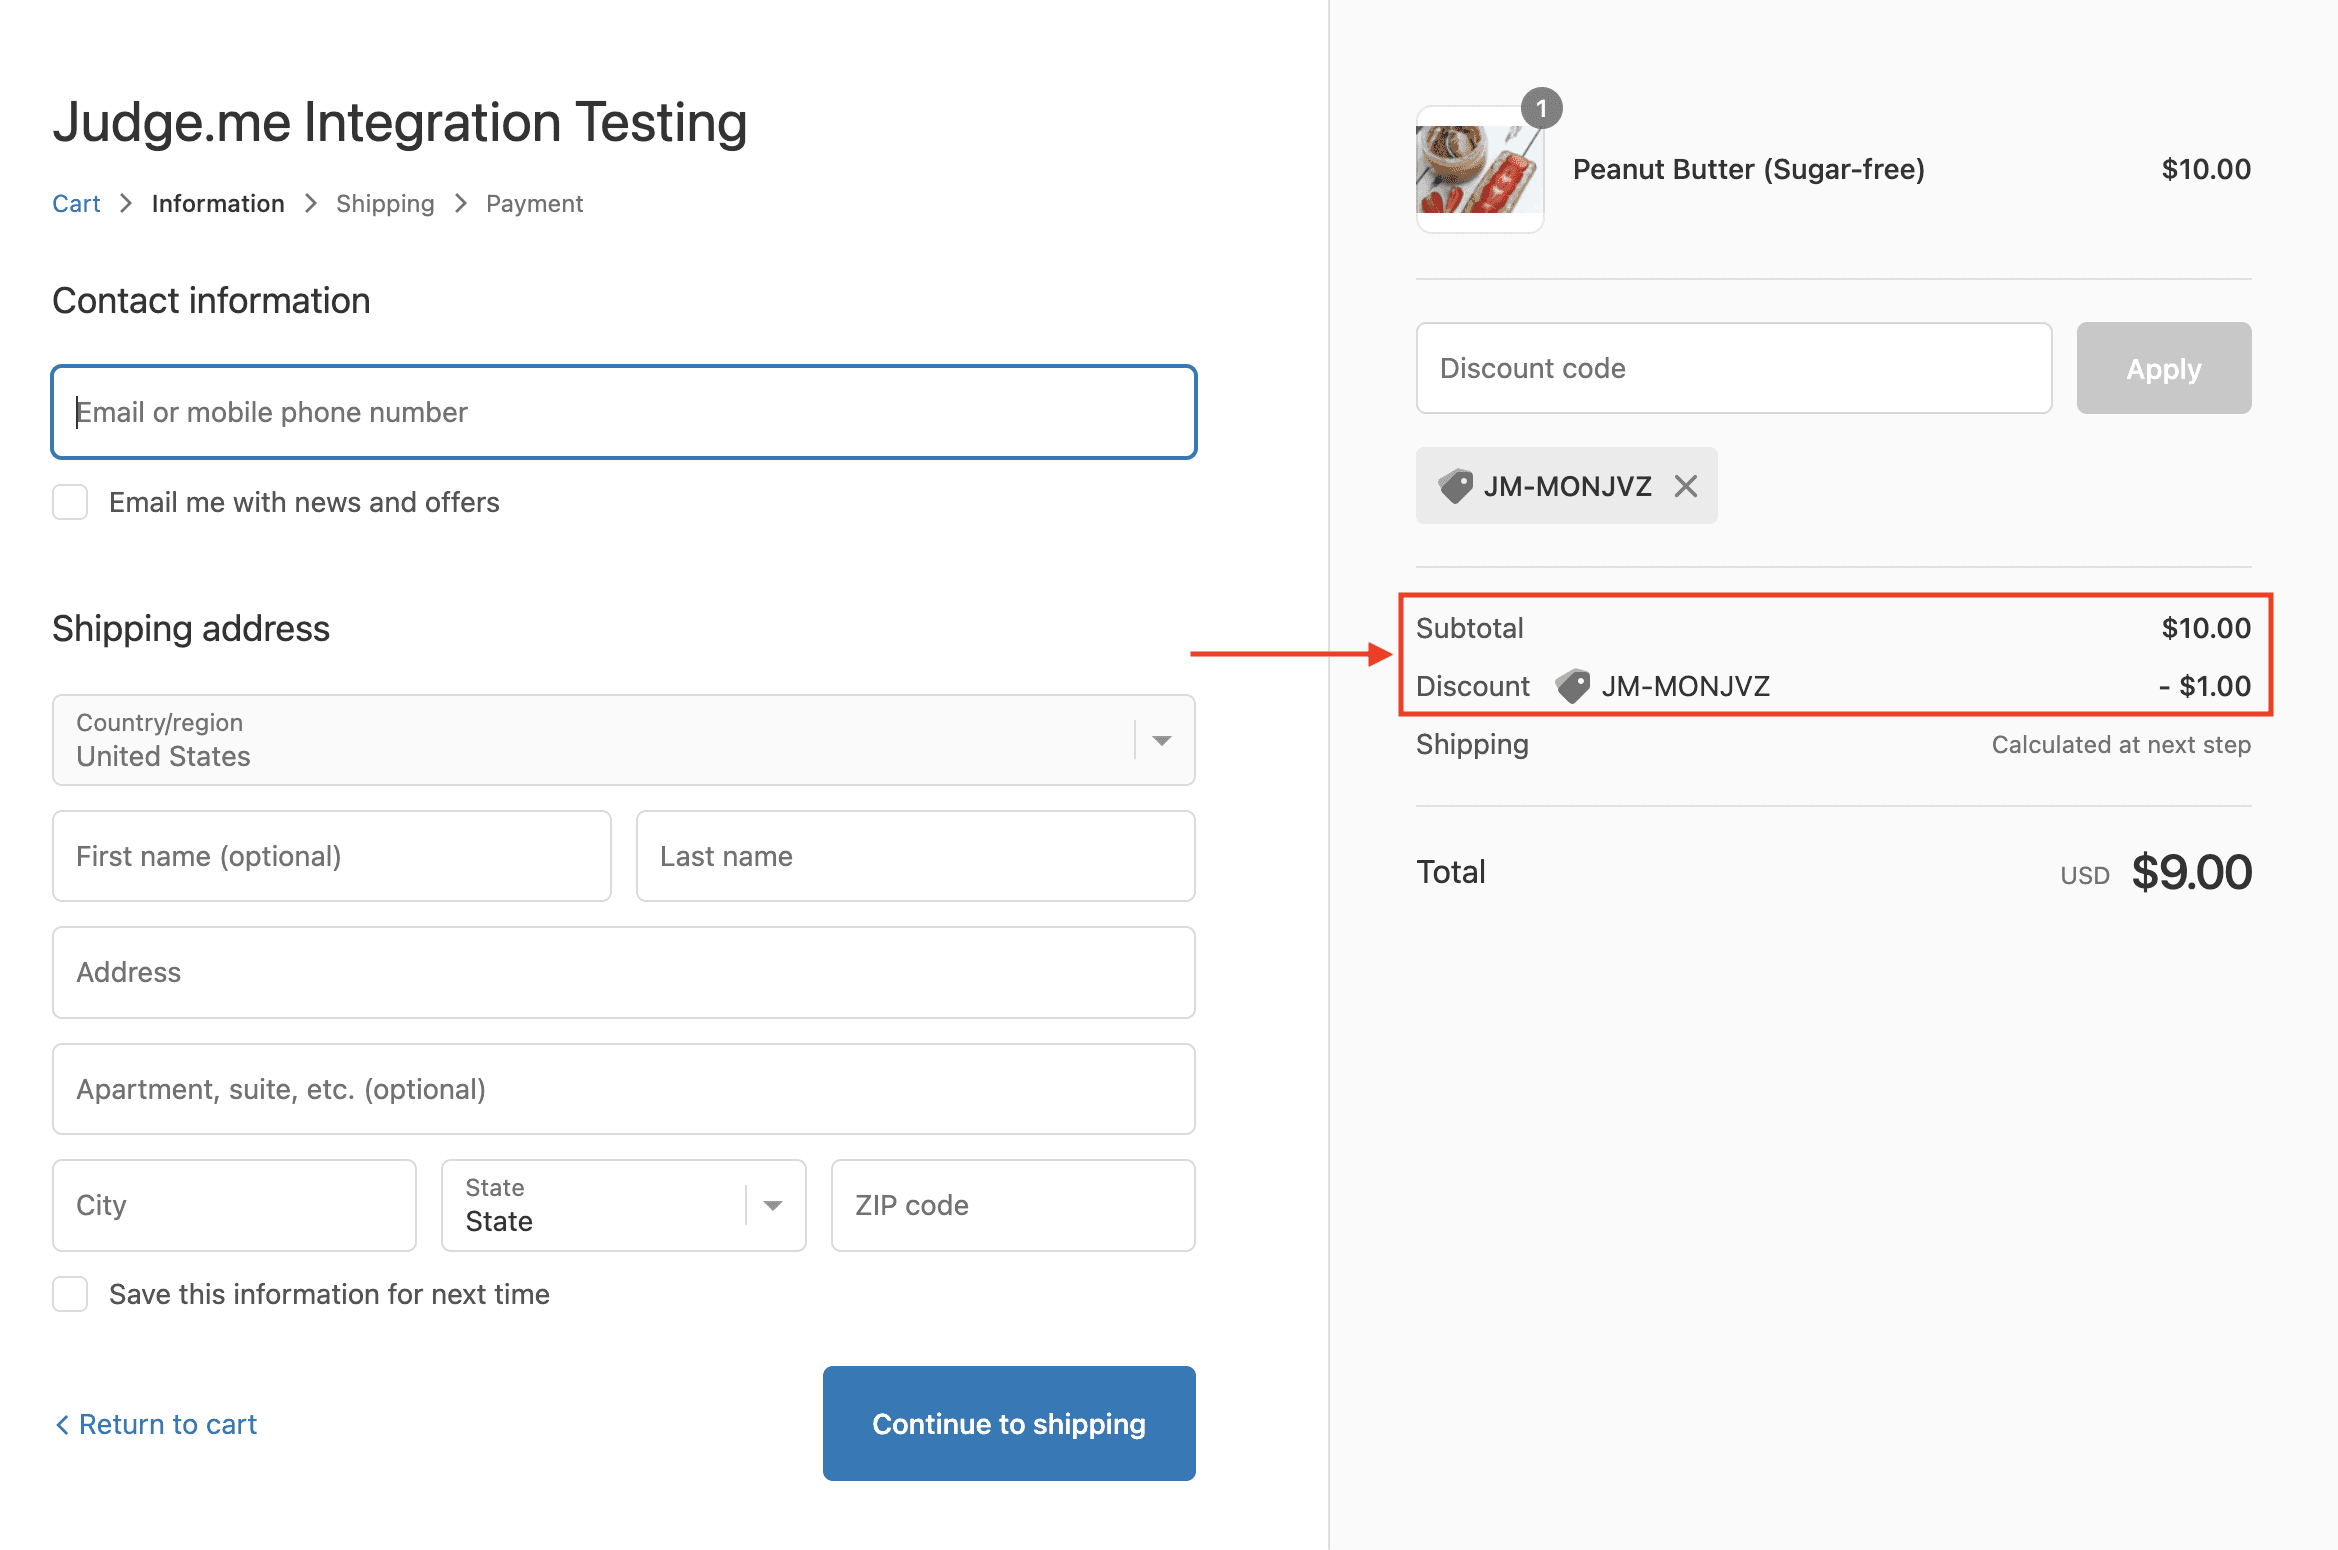The height and width of the screenshot is (1550, 2338).
Task: Click the ZIP code field
Action: point(1012,1205)
